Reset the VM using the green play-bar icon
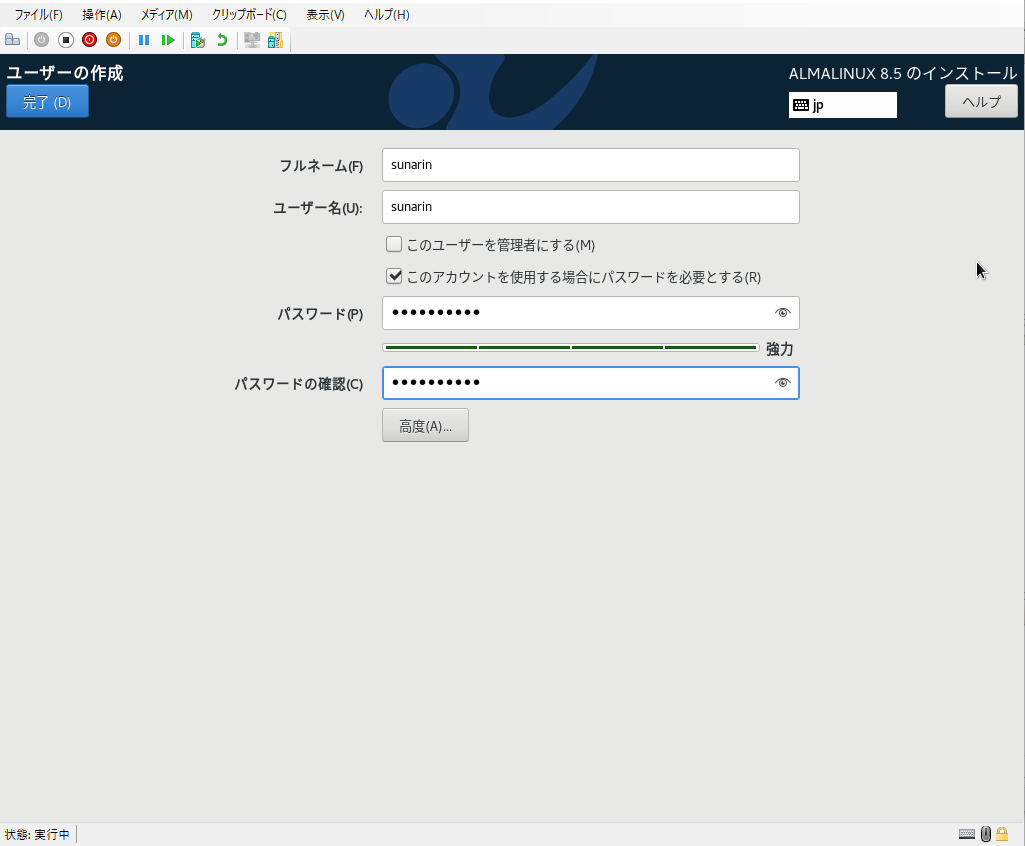Image resolution: width=1025 pixels, height=846 pixels. pyautogui.click(x=168, y=40)
